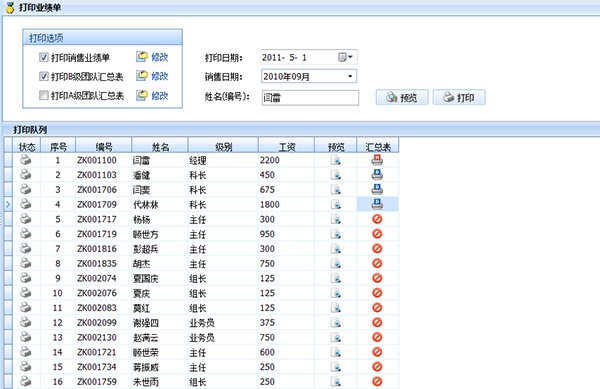Open preview icon in row ZK001759
This screenshot has width=600, height=389.
coord(336,381)
